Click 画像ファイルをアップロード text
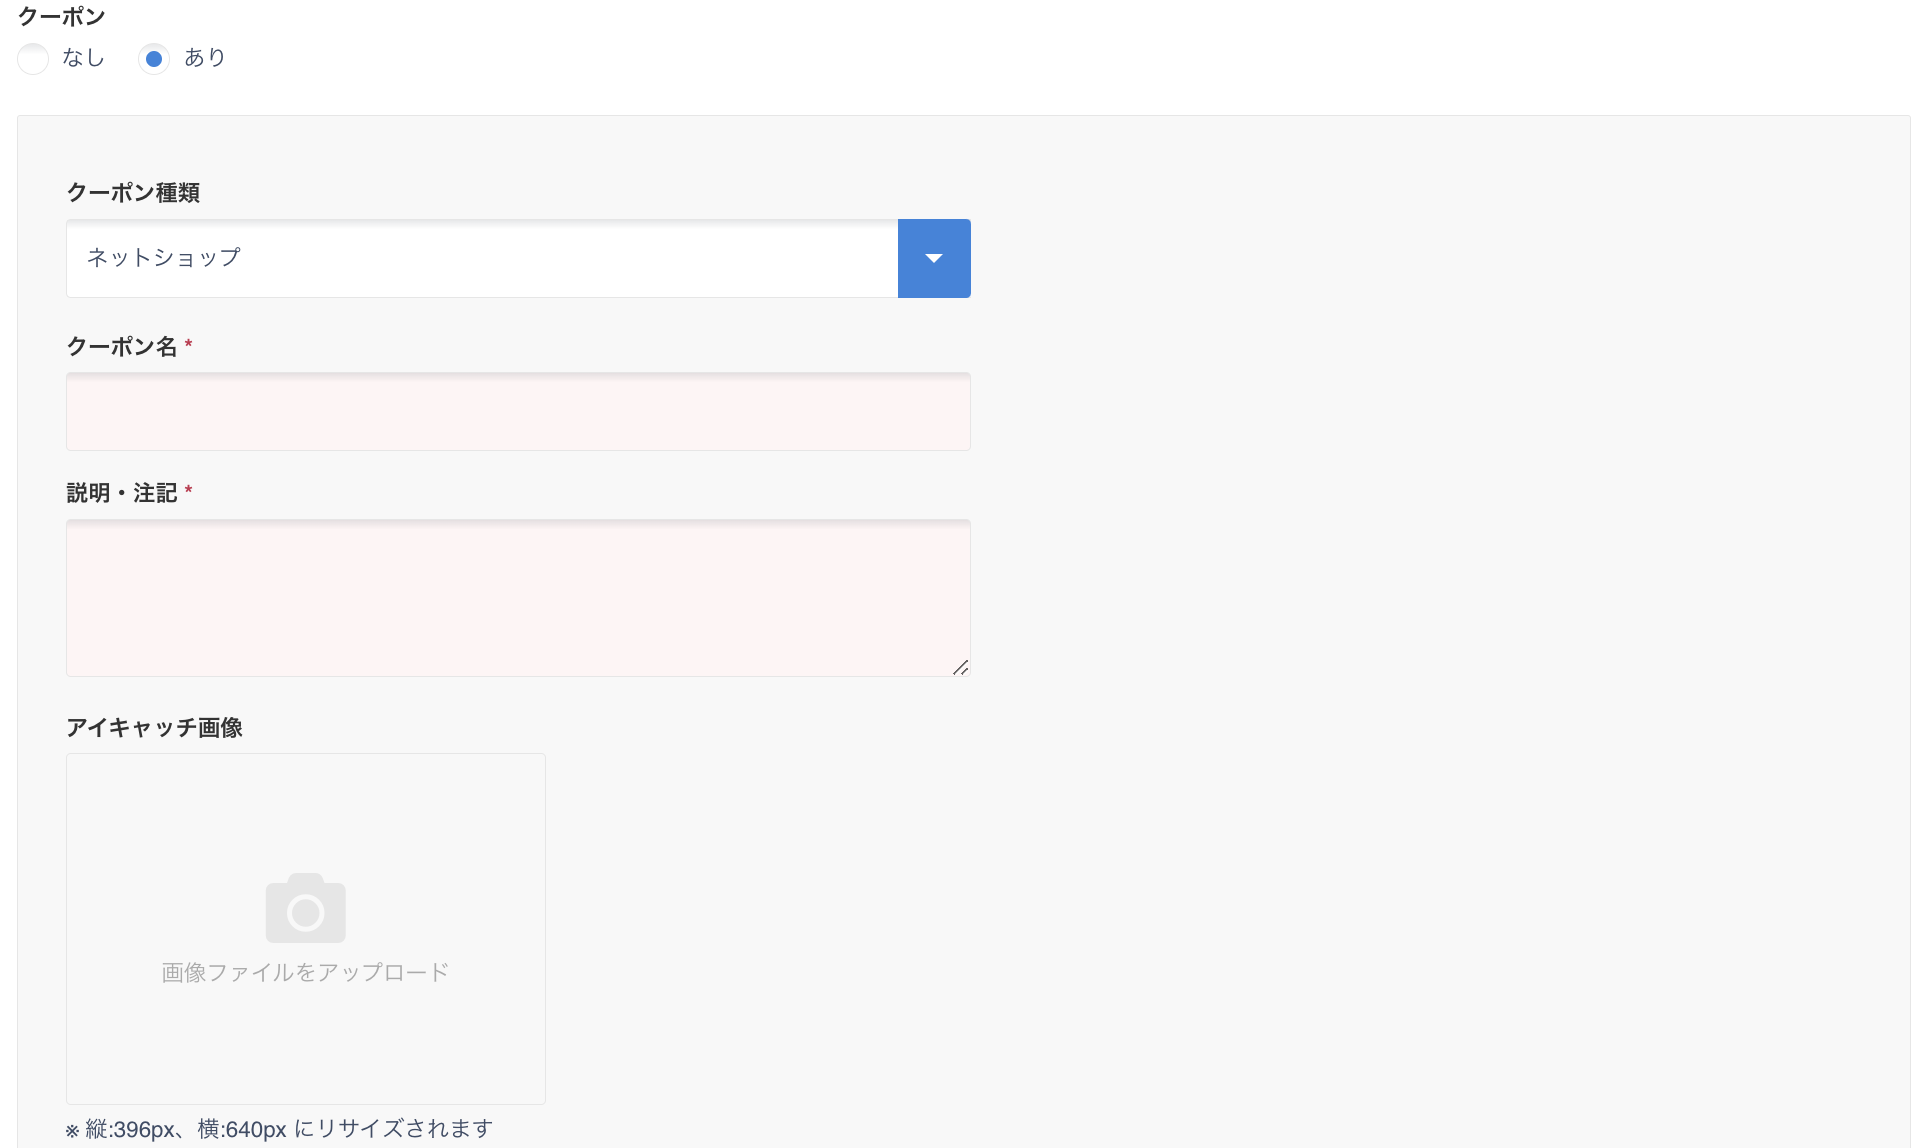This screenshot has height=1148, width=1928. pyautogui.click(x=305, y=972)
